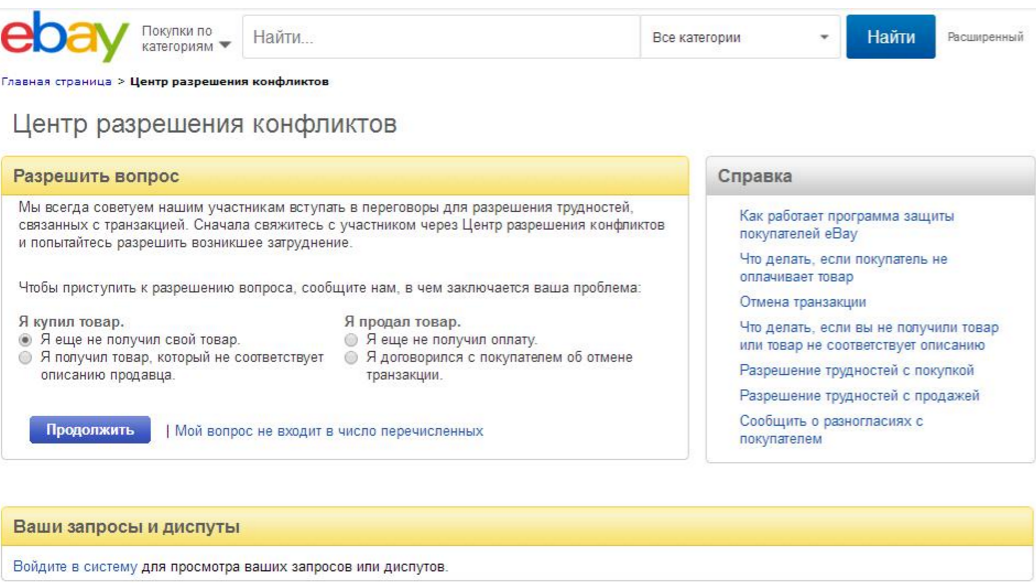This screenshot has height=583, width=1036.
Task: Open 'Что делать, если вы не получили товар'
Action: 869,336
